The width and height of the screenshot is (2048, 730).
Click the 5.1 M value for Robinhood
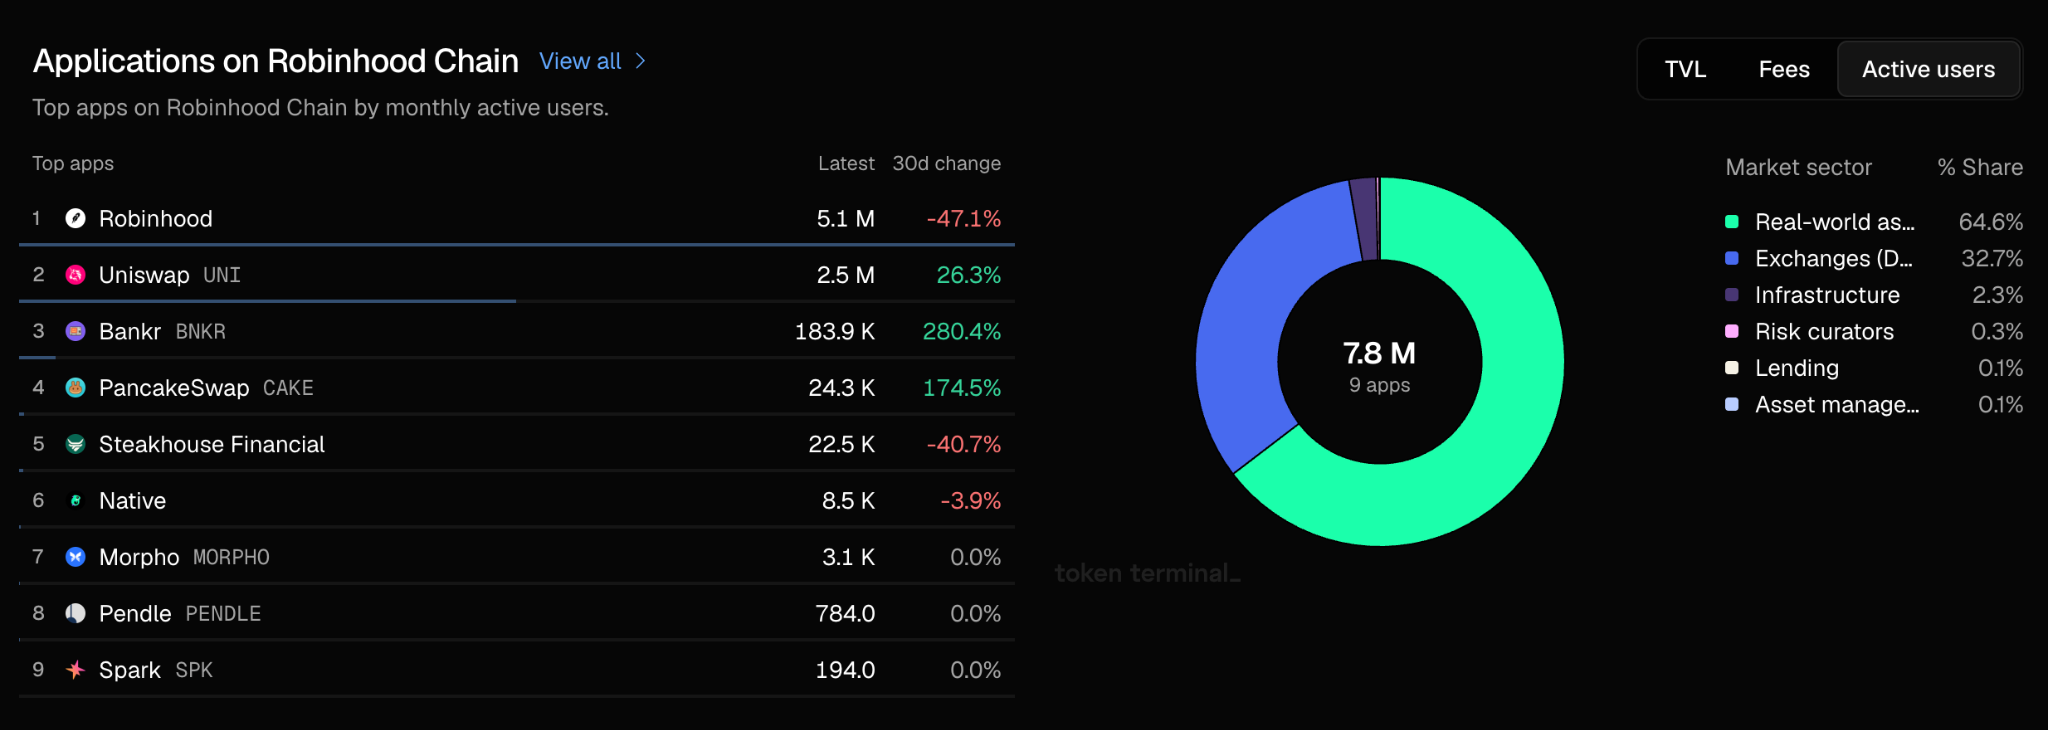click(x=845, y=218)
